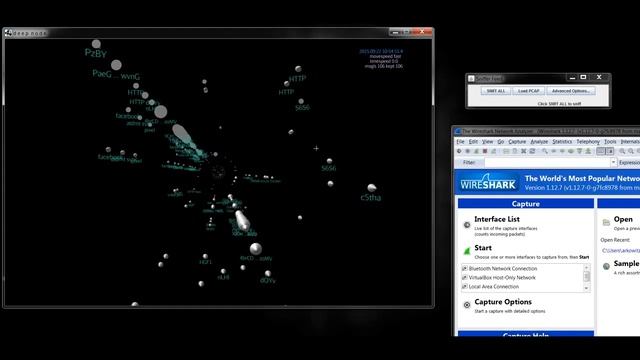The image size is (640, 360).
Task: Select the PaeG...wvnG node sphere
Action: point(116,64)
